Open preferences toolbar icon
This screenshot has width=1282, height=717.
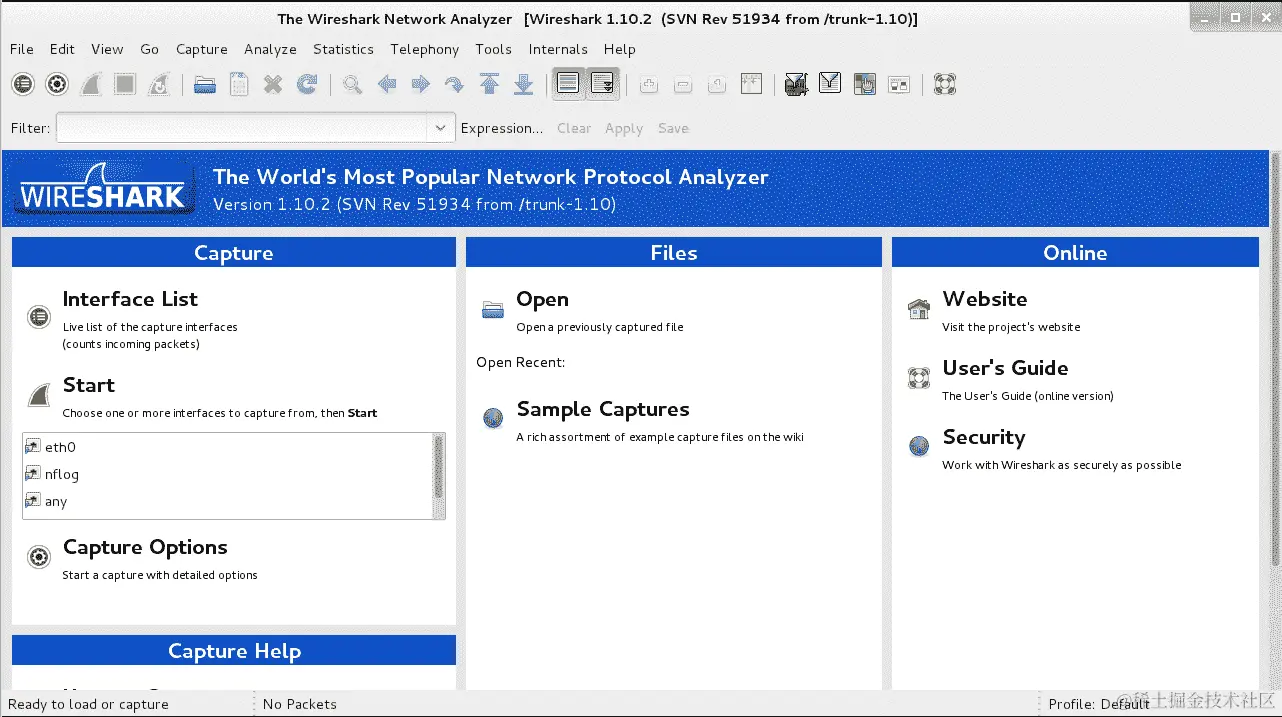pyautogui.click(x=899, y=84)
